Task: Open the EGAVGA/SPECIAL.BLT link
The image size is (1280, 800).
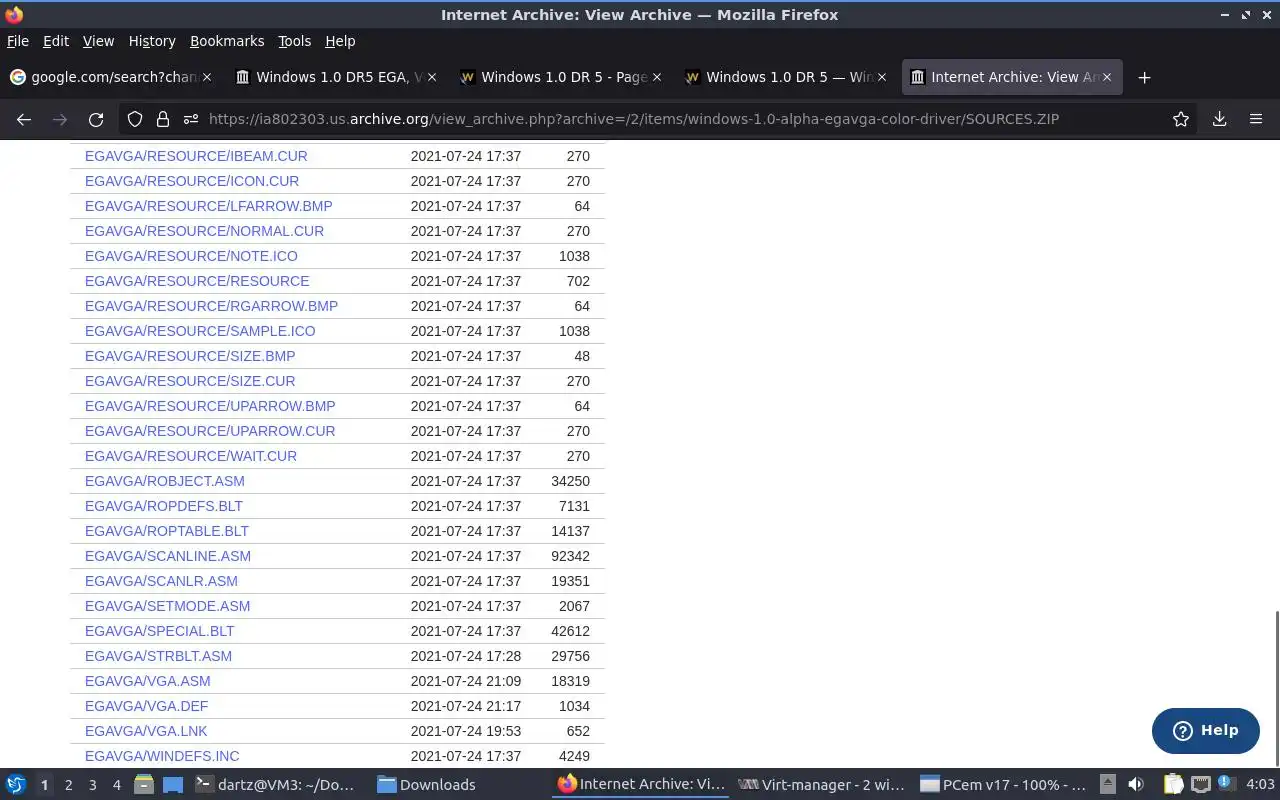Action: pyautogui.click(x=159, y=631)
